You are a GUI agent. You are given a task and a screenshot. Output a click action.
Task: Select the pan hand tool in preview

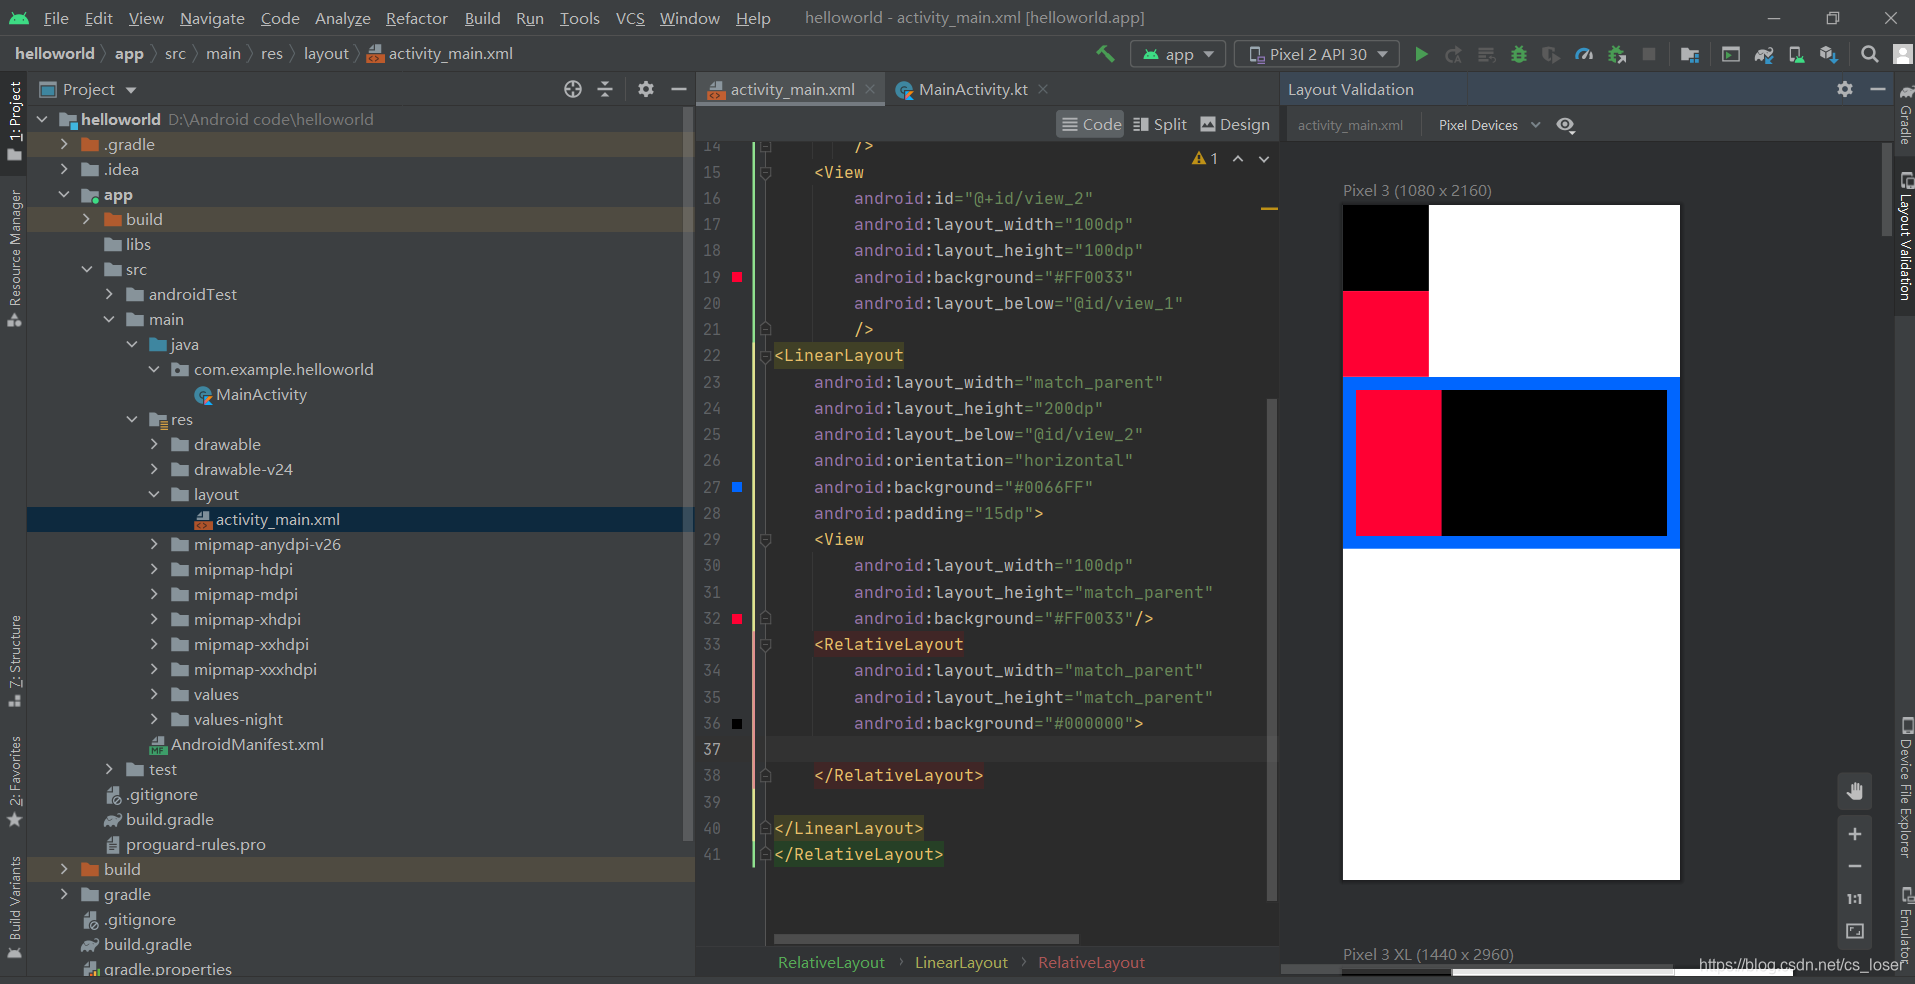tap(1855, 792)
